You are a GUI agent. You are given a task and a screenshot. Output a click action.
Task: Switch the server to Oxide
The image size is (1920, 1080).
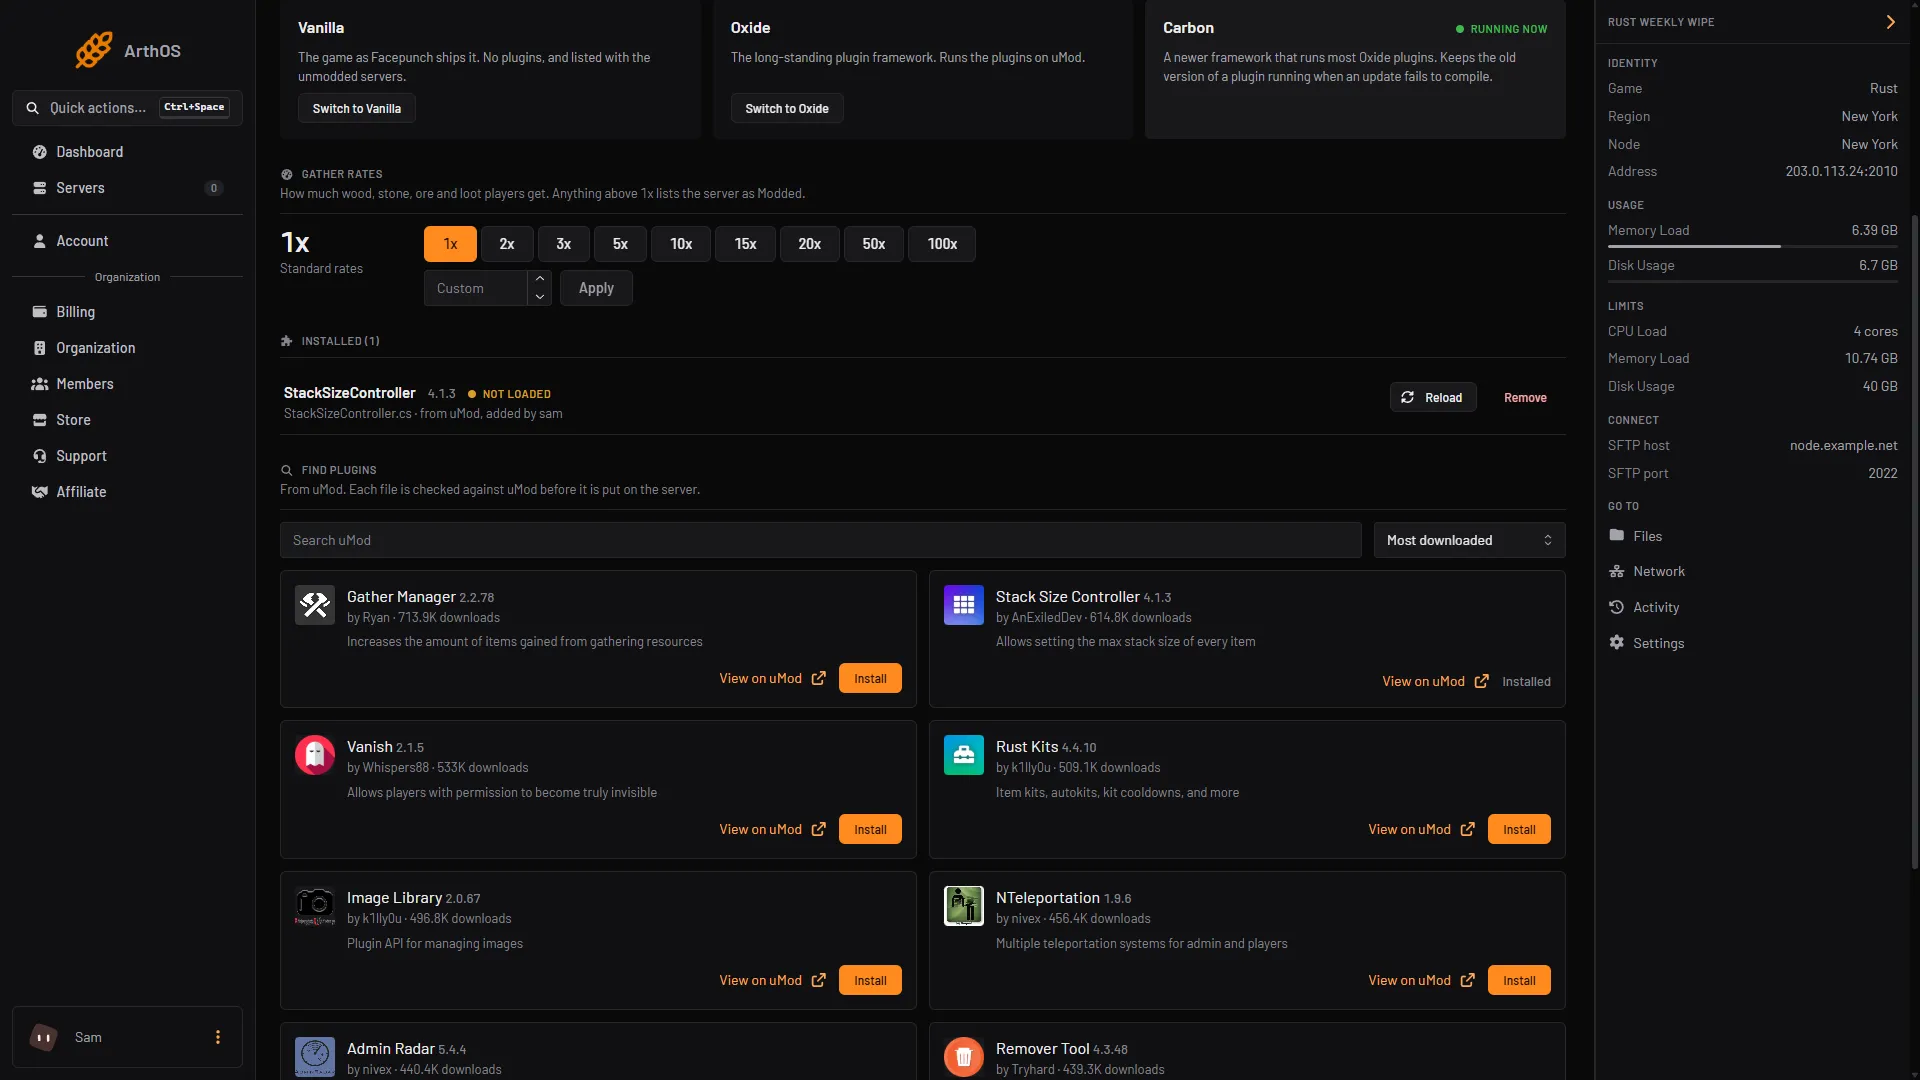click(x=787, y=109)
